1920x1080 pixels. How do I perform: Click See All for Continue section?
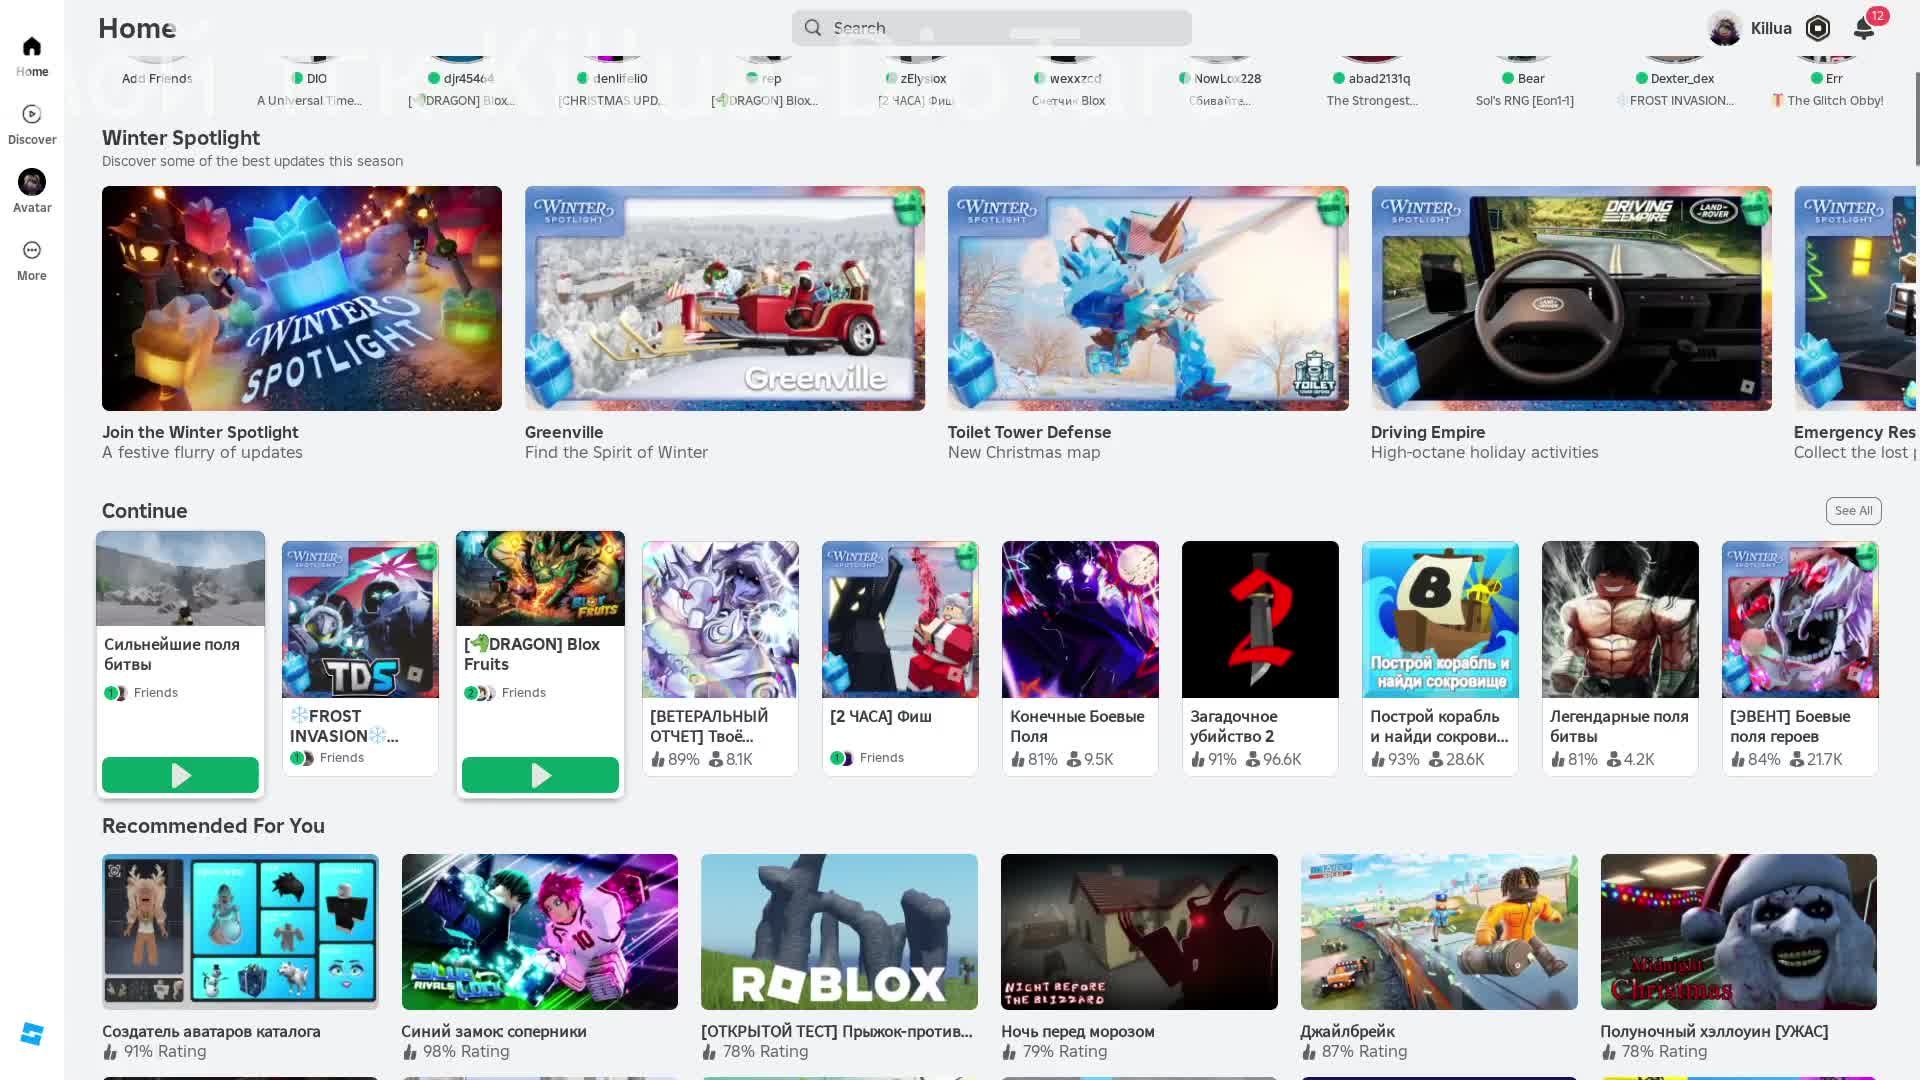pos(1853,511)
